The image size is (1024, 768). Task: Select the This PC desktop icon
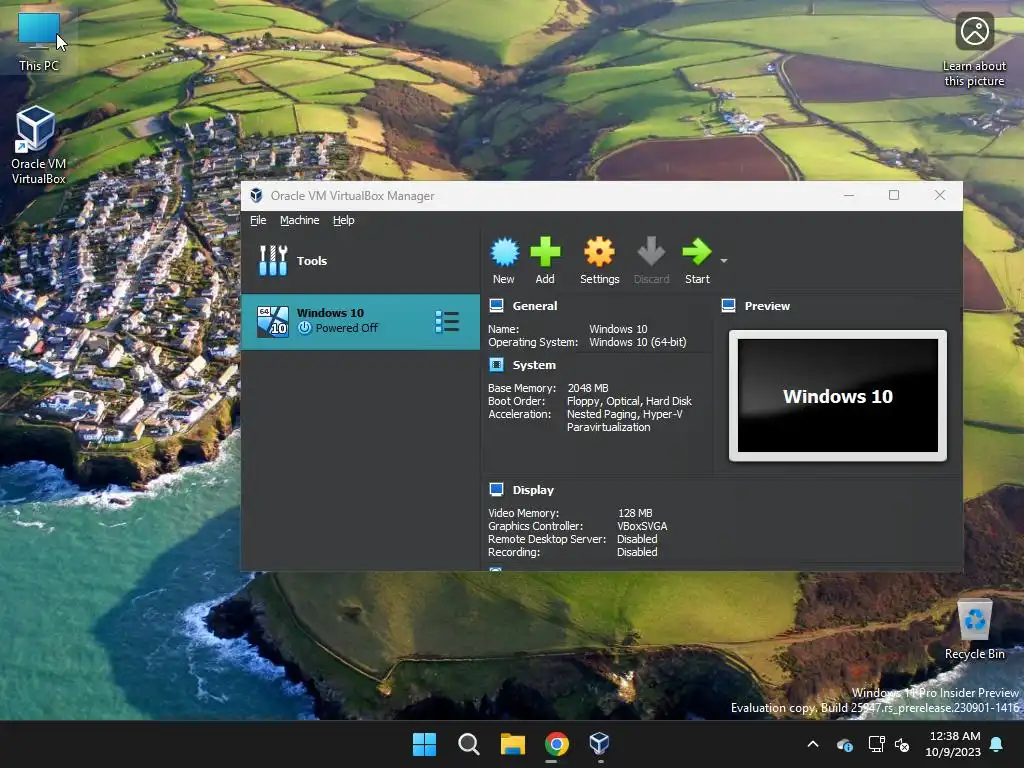[x=39, y=42]
